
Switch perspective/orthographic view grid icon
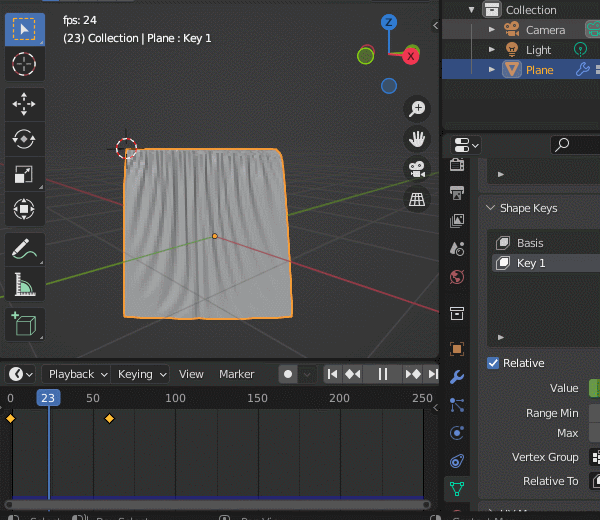(x=417, y=200)
